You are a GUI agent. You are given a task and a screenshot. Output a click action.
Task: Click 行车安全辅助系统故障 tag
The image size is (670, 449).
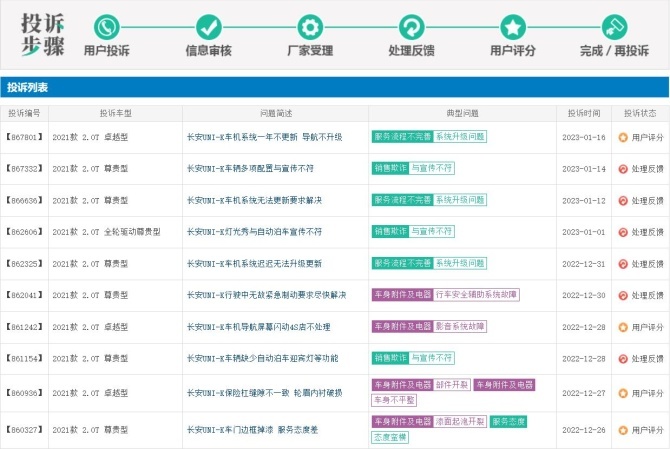476,295
